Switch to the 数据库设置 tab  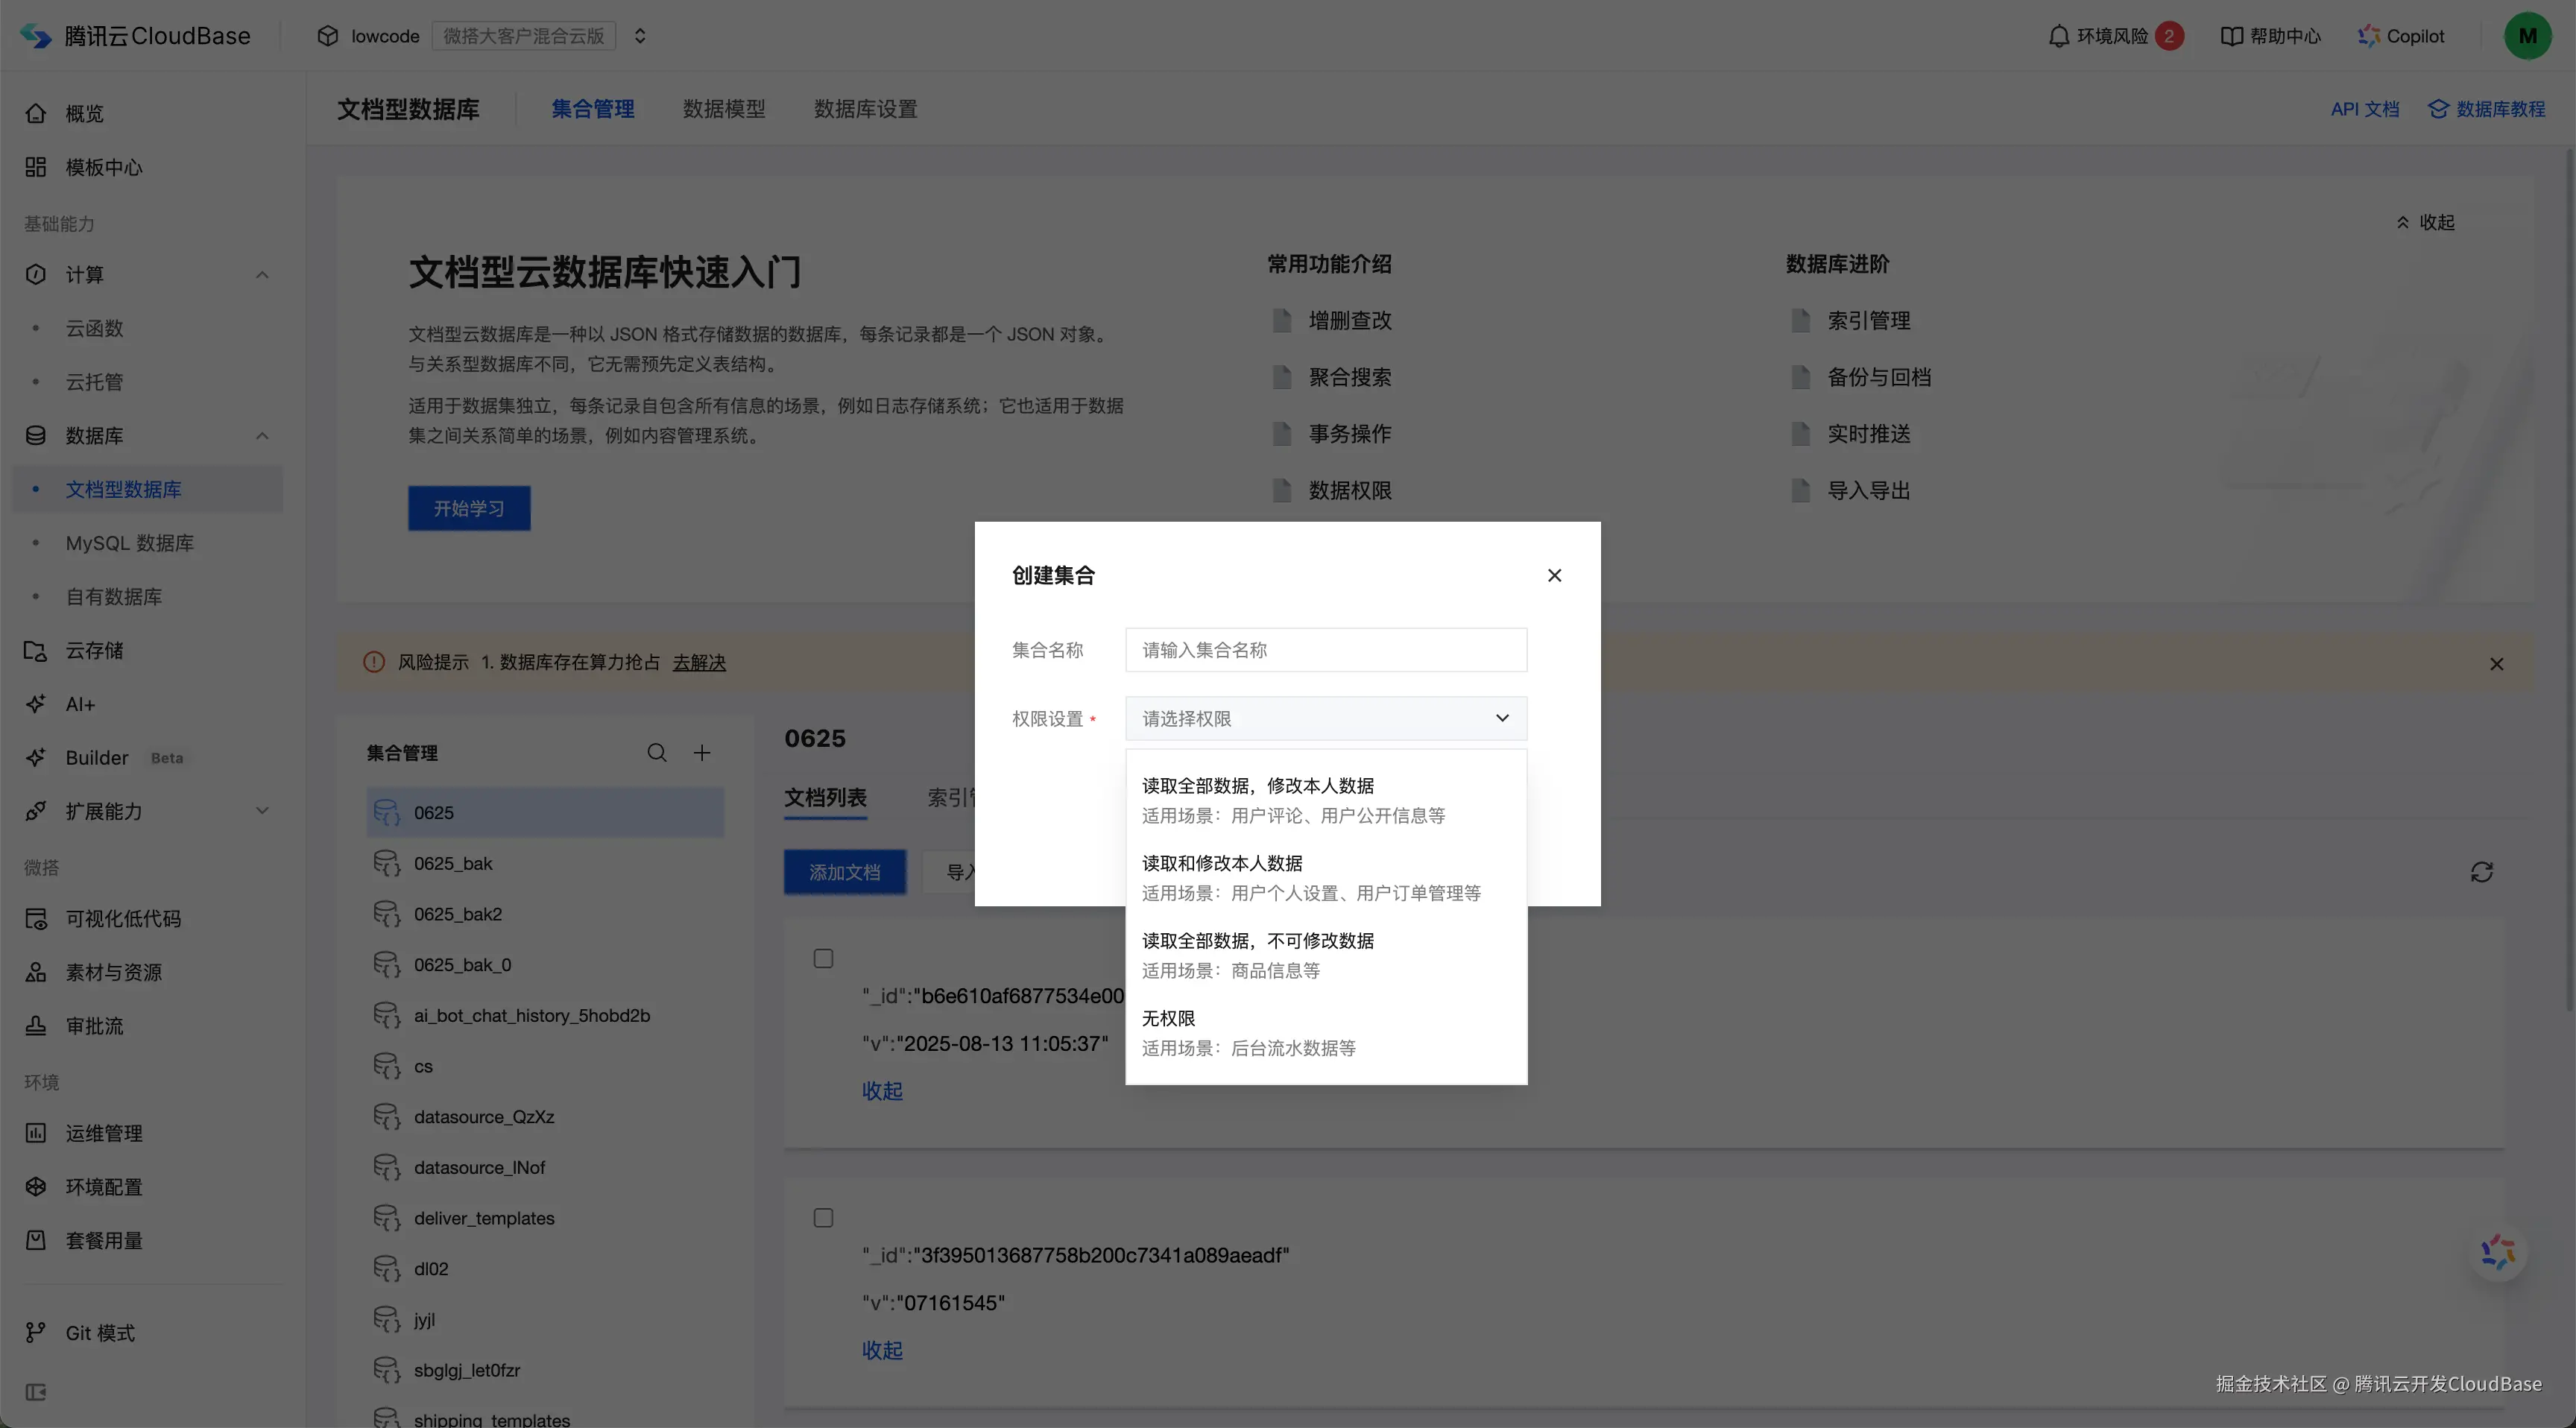pyautogui.click(x=864, y=109)
